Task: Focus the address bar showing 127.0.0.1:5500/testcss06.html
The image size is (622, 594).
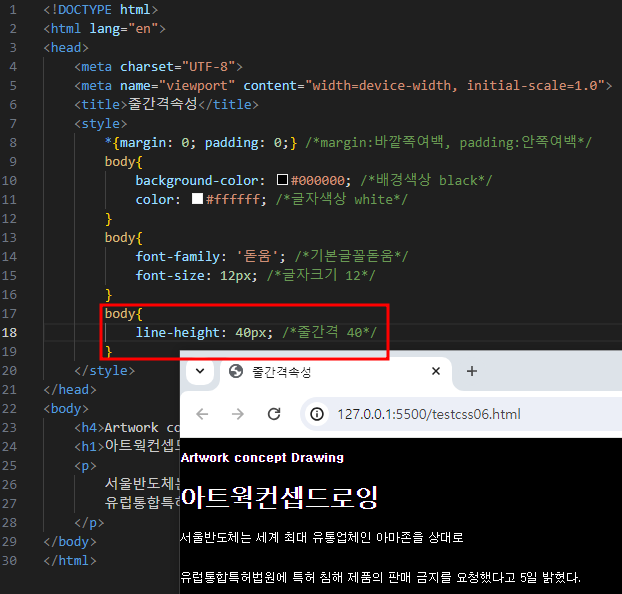Action: [462, 414]
